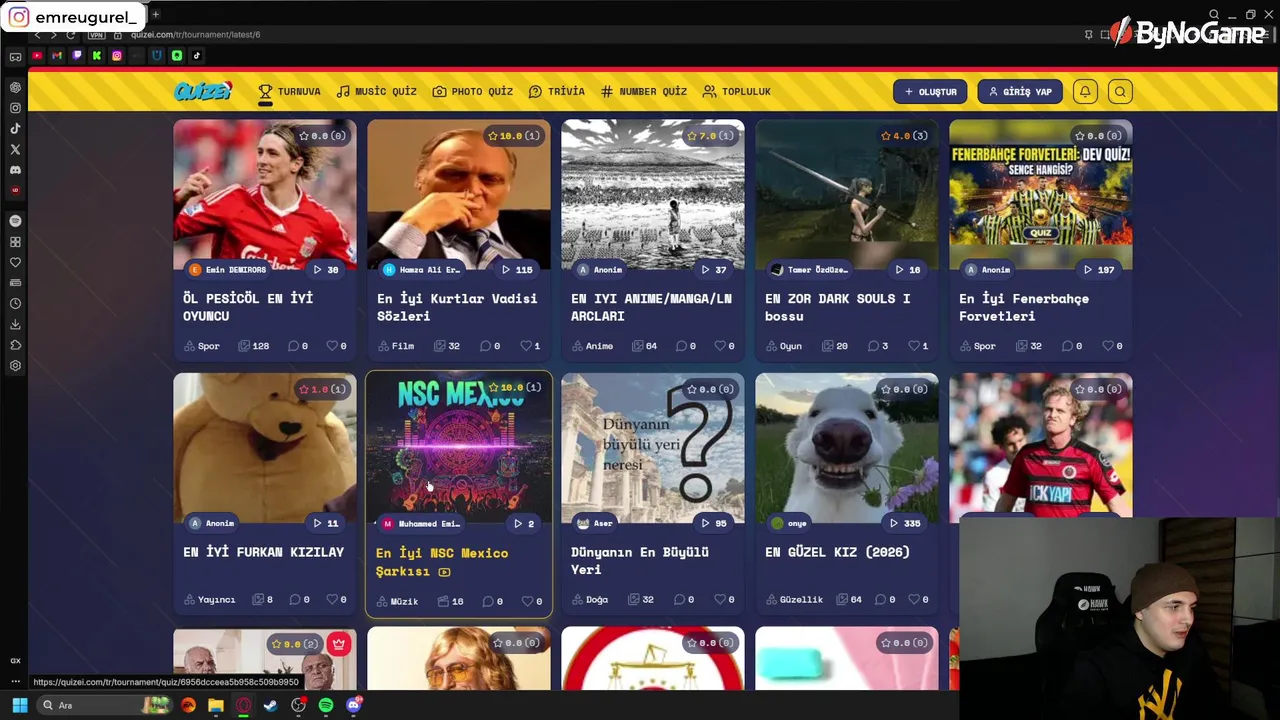Screen dimensions: 1280x720
Task: Open notifications bell on Quizei
Action: [x=1085, y=91]
